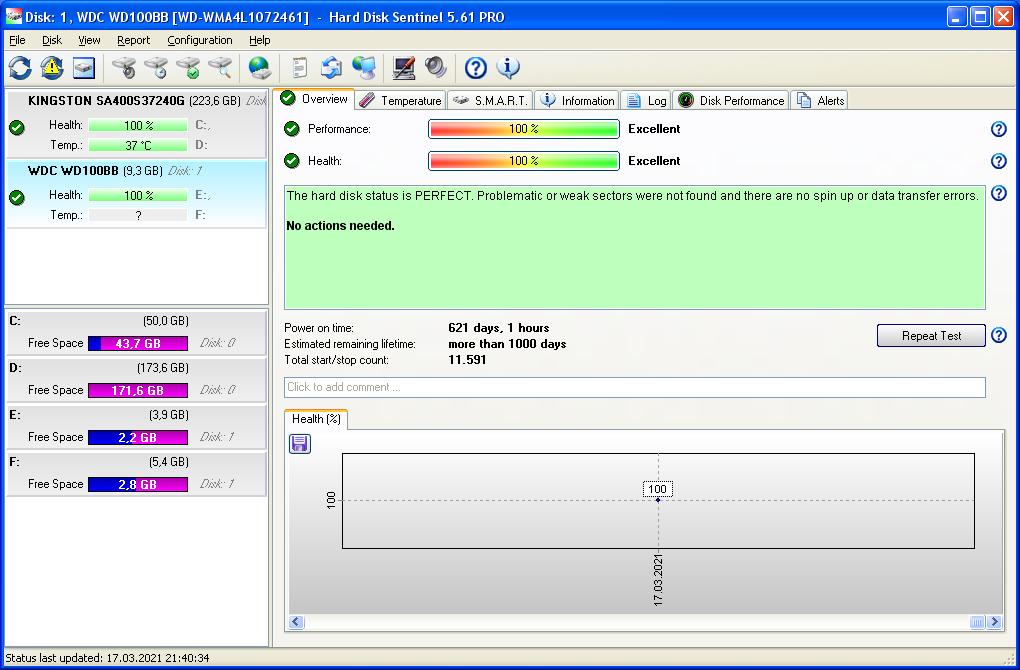Click the WDC disk unknown temperature '?' field

138,215
